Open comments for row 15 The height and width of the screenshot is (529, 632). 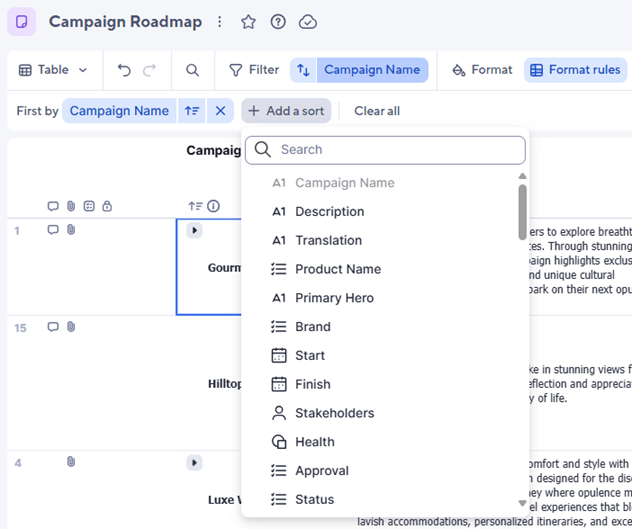click(x=53, y=327)
